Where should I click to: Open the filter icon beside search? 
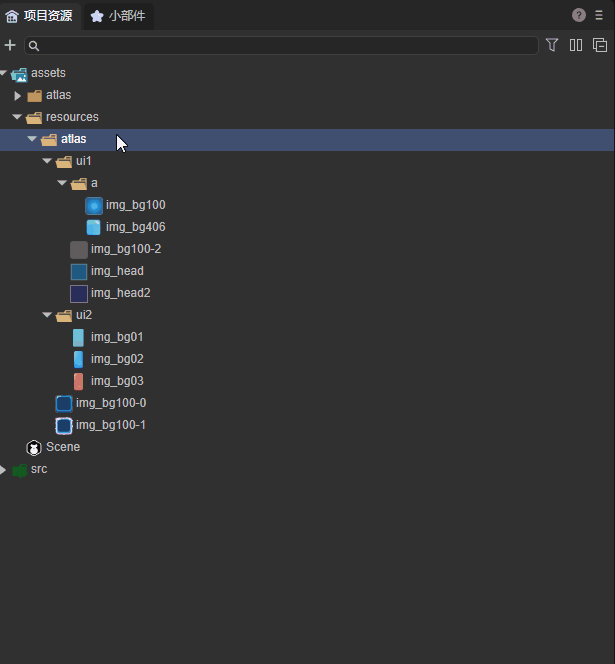552,45
